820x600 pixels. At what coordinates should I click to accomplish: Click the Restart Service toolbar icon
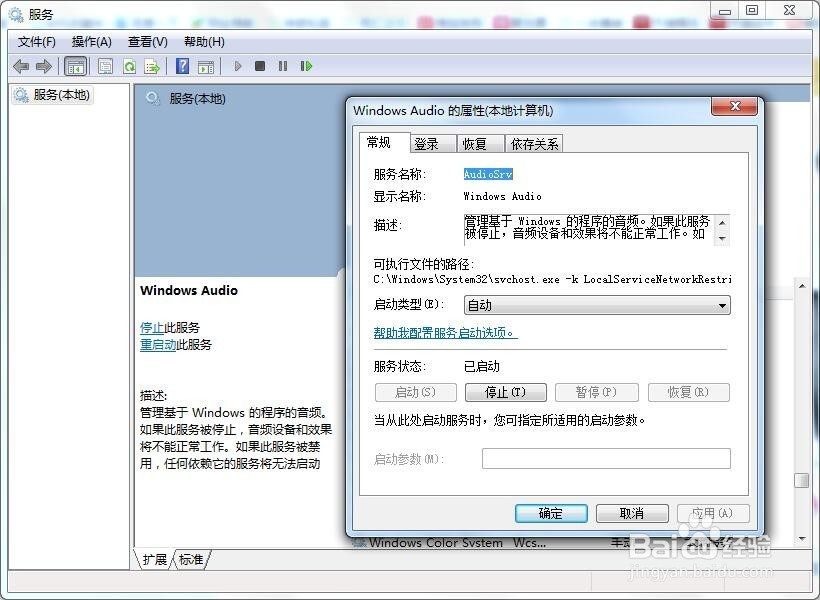click(x=306, y=66)
